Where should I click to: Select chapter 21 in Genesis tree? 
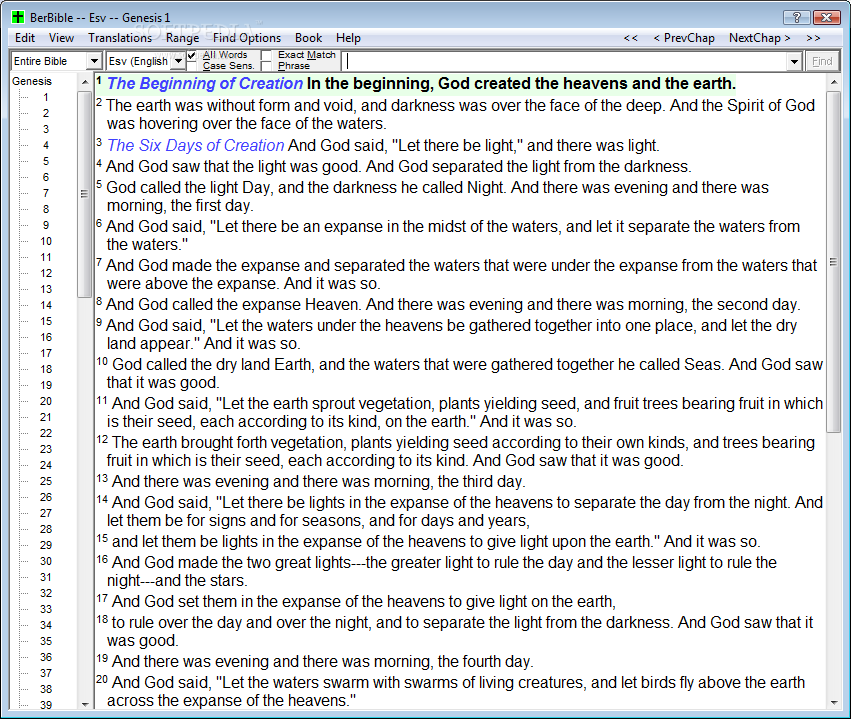46,417
